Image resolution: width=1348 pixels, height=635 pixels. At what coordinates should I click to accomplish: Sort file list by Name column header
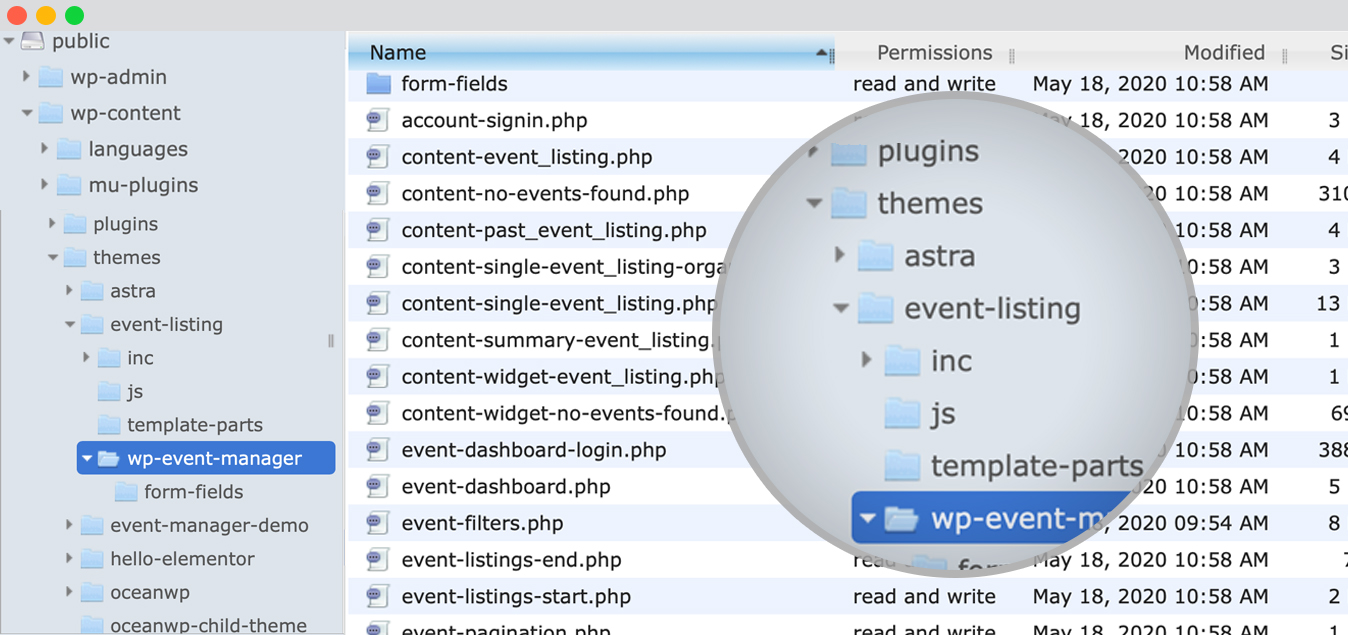(592, 53)
